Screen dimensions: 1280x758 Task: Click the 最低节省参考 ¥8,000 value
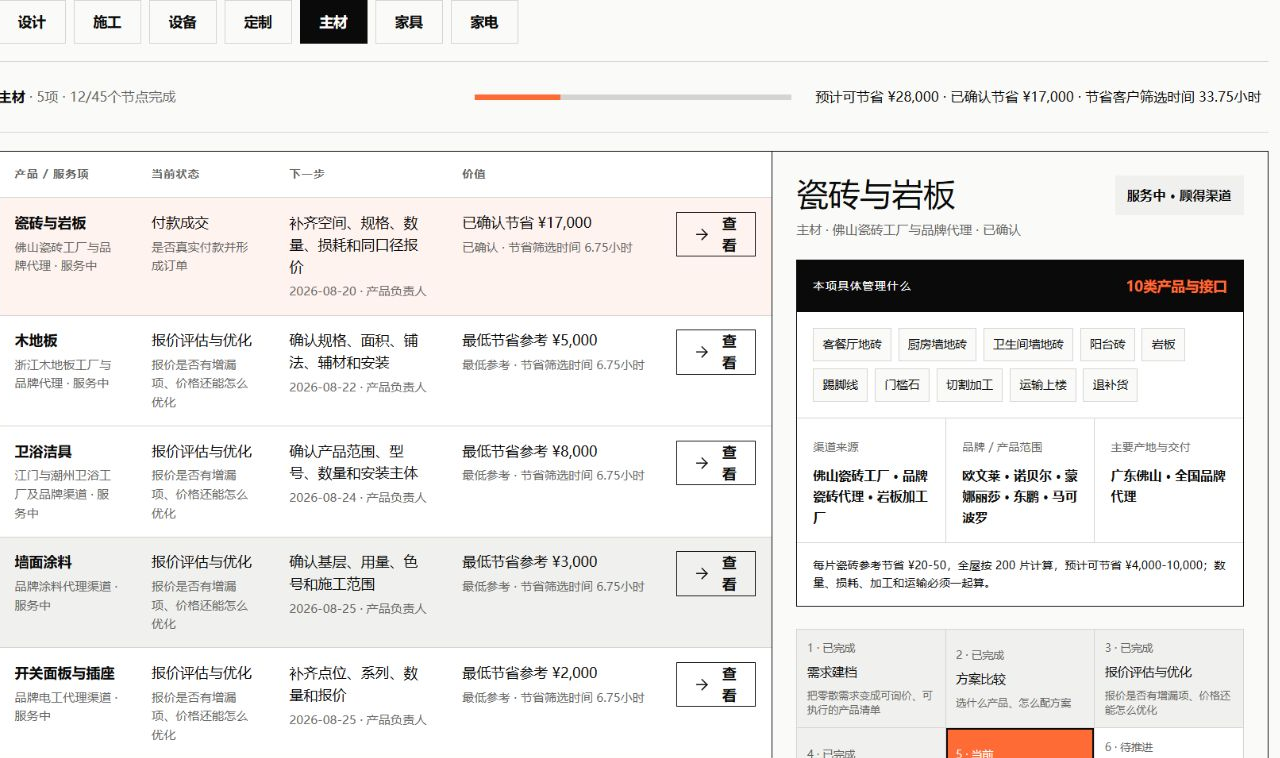[530, 451]
